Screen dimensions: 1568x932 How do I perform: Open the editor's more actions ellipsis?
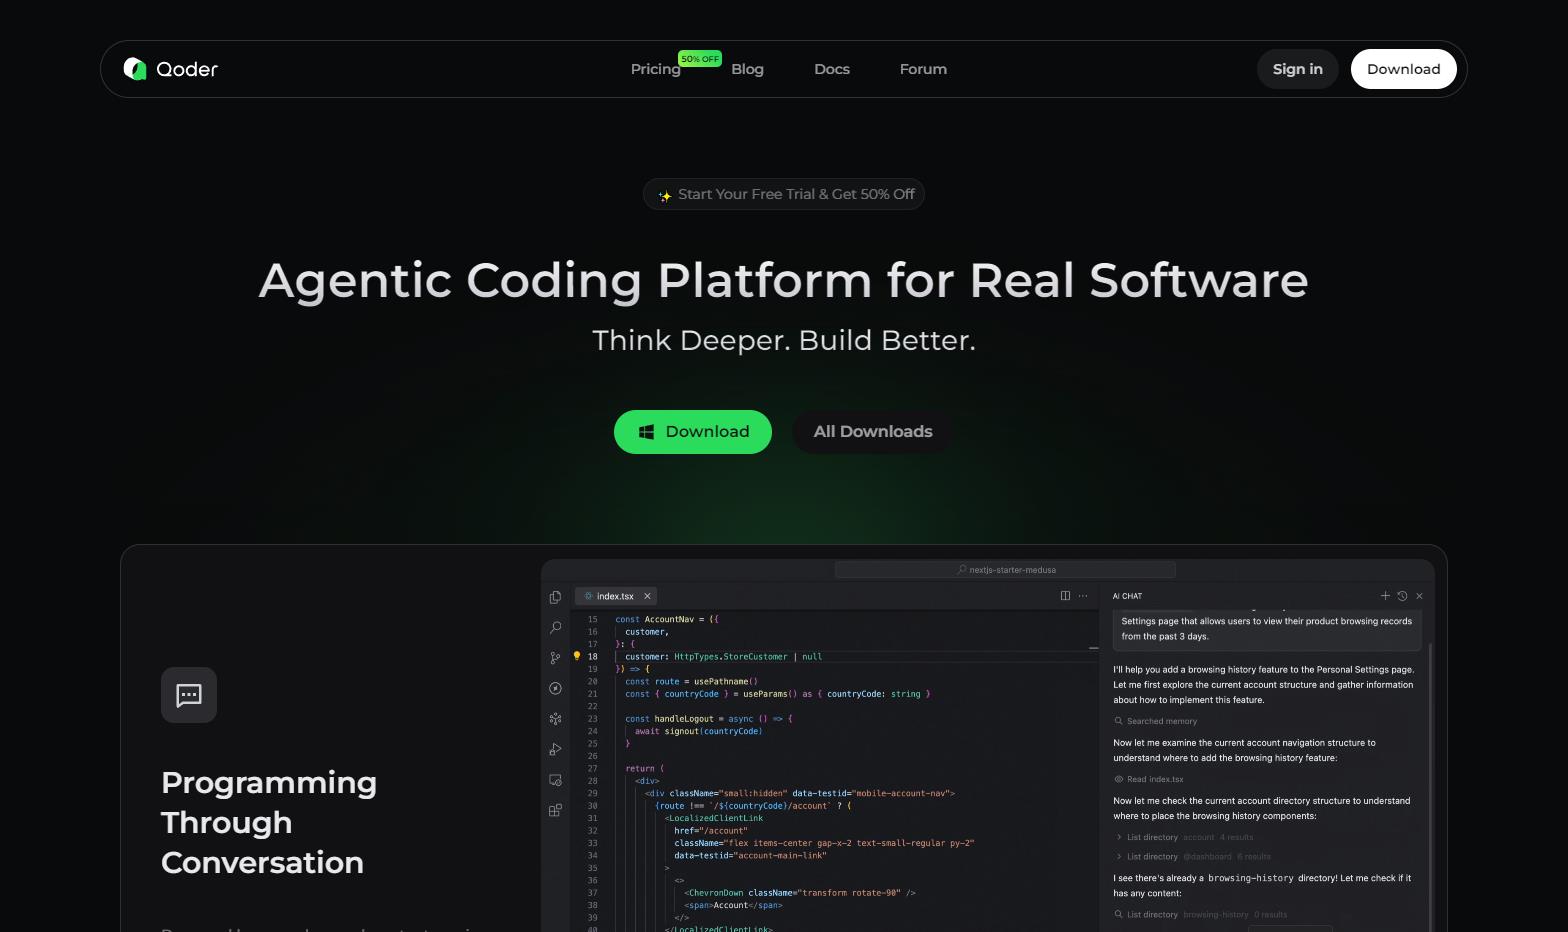point(1083,596)
